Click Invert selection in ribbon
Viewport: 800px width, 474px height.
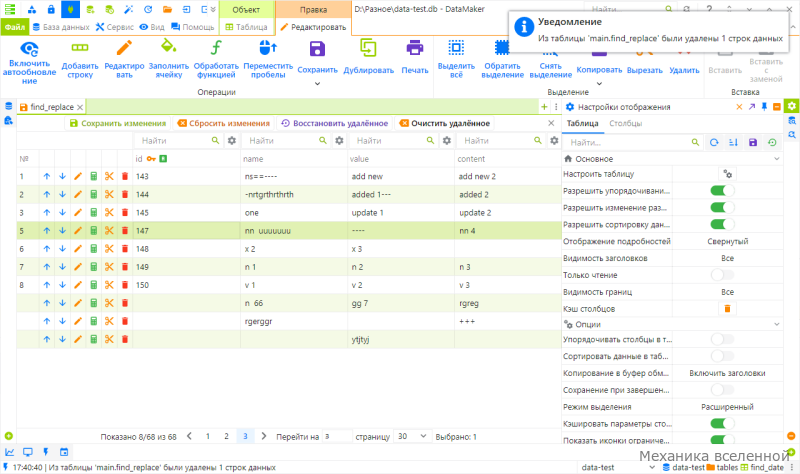point(502,60)
